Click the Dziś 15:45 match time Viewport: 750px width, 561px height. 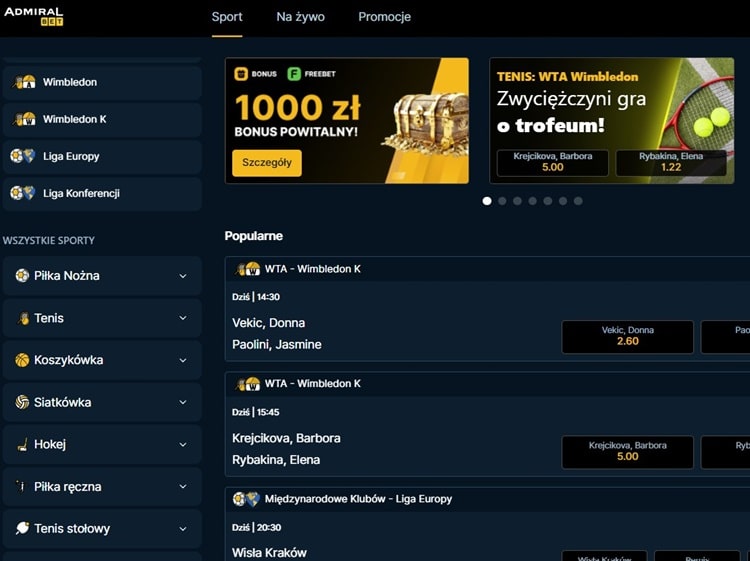click(x=255, y=412)
